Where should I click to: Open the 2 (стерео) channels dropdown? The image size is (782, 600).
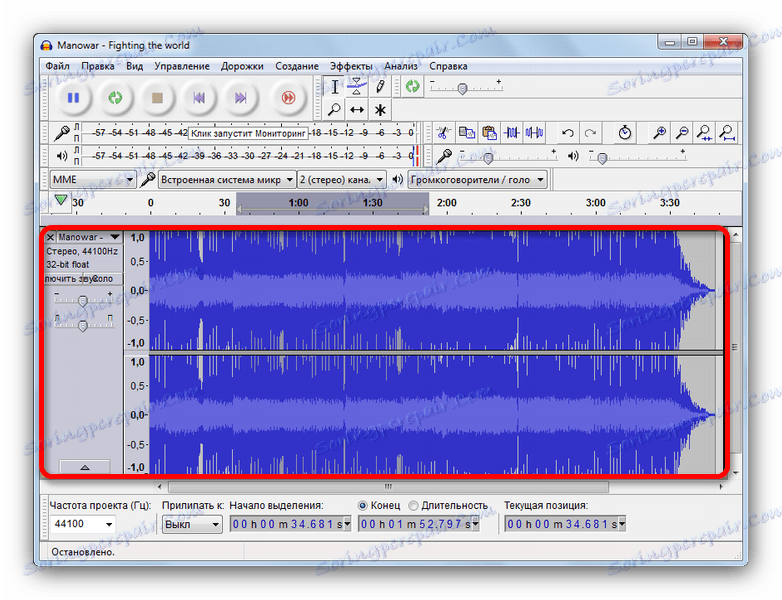point(342,180)
